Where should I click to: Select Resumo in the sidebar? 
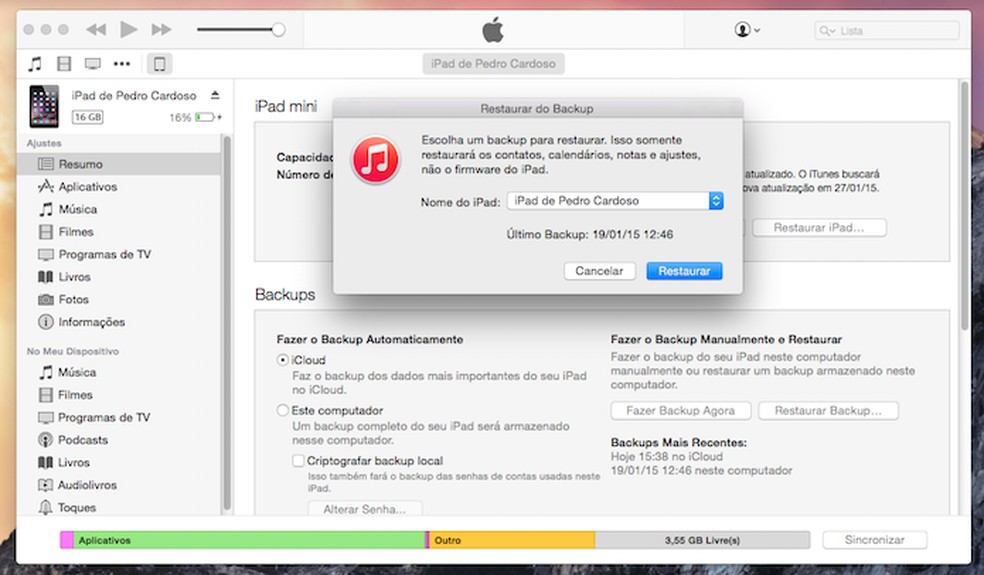(119, 164)
